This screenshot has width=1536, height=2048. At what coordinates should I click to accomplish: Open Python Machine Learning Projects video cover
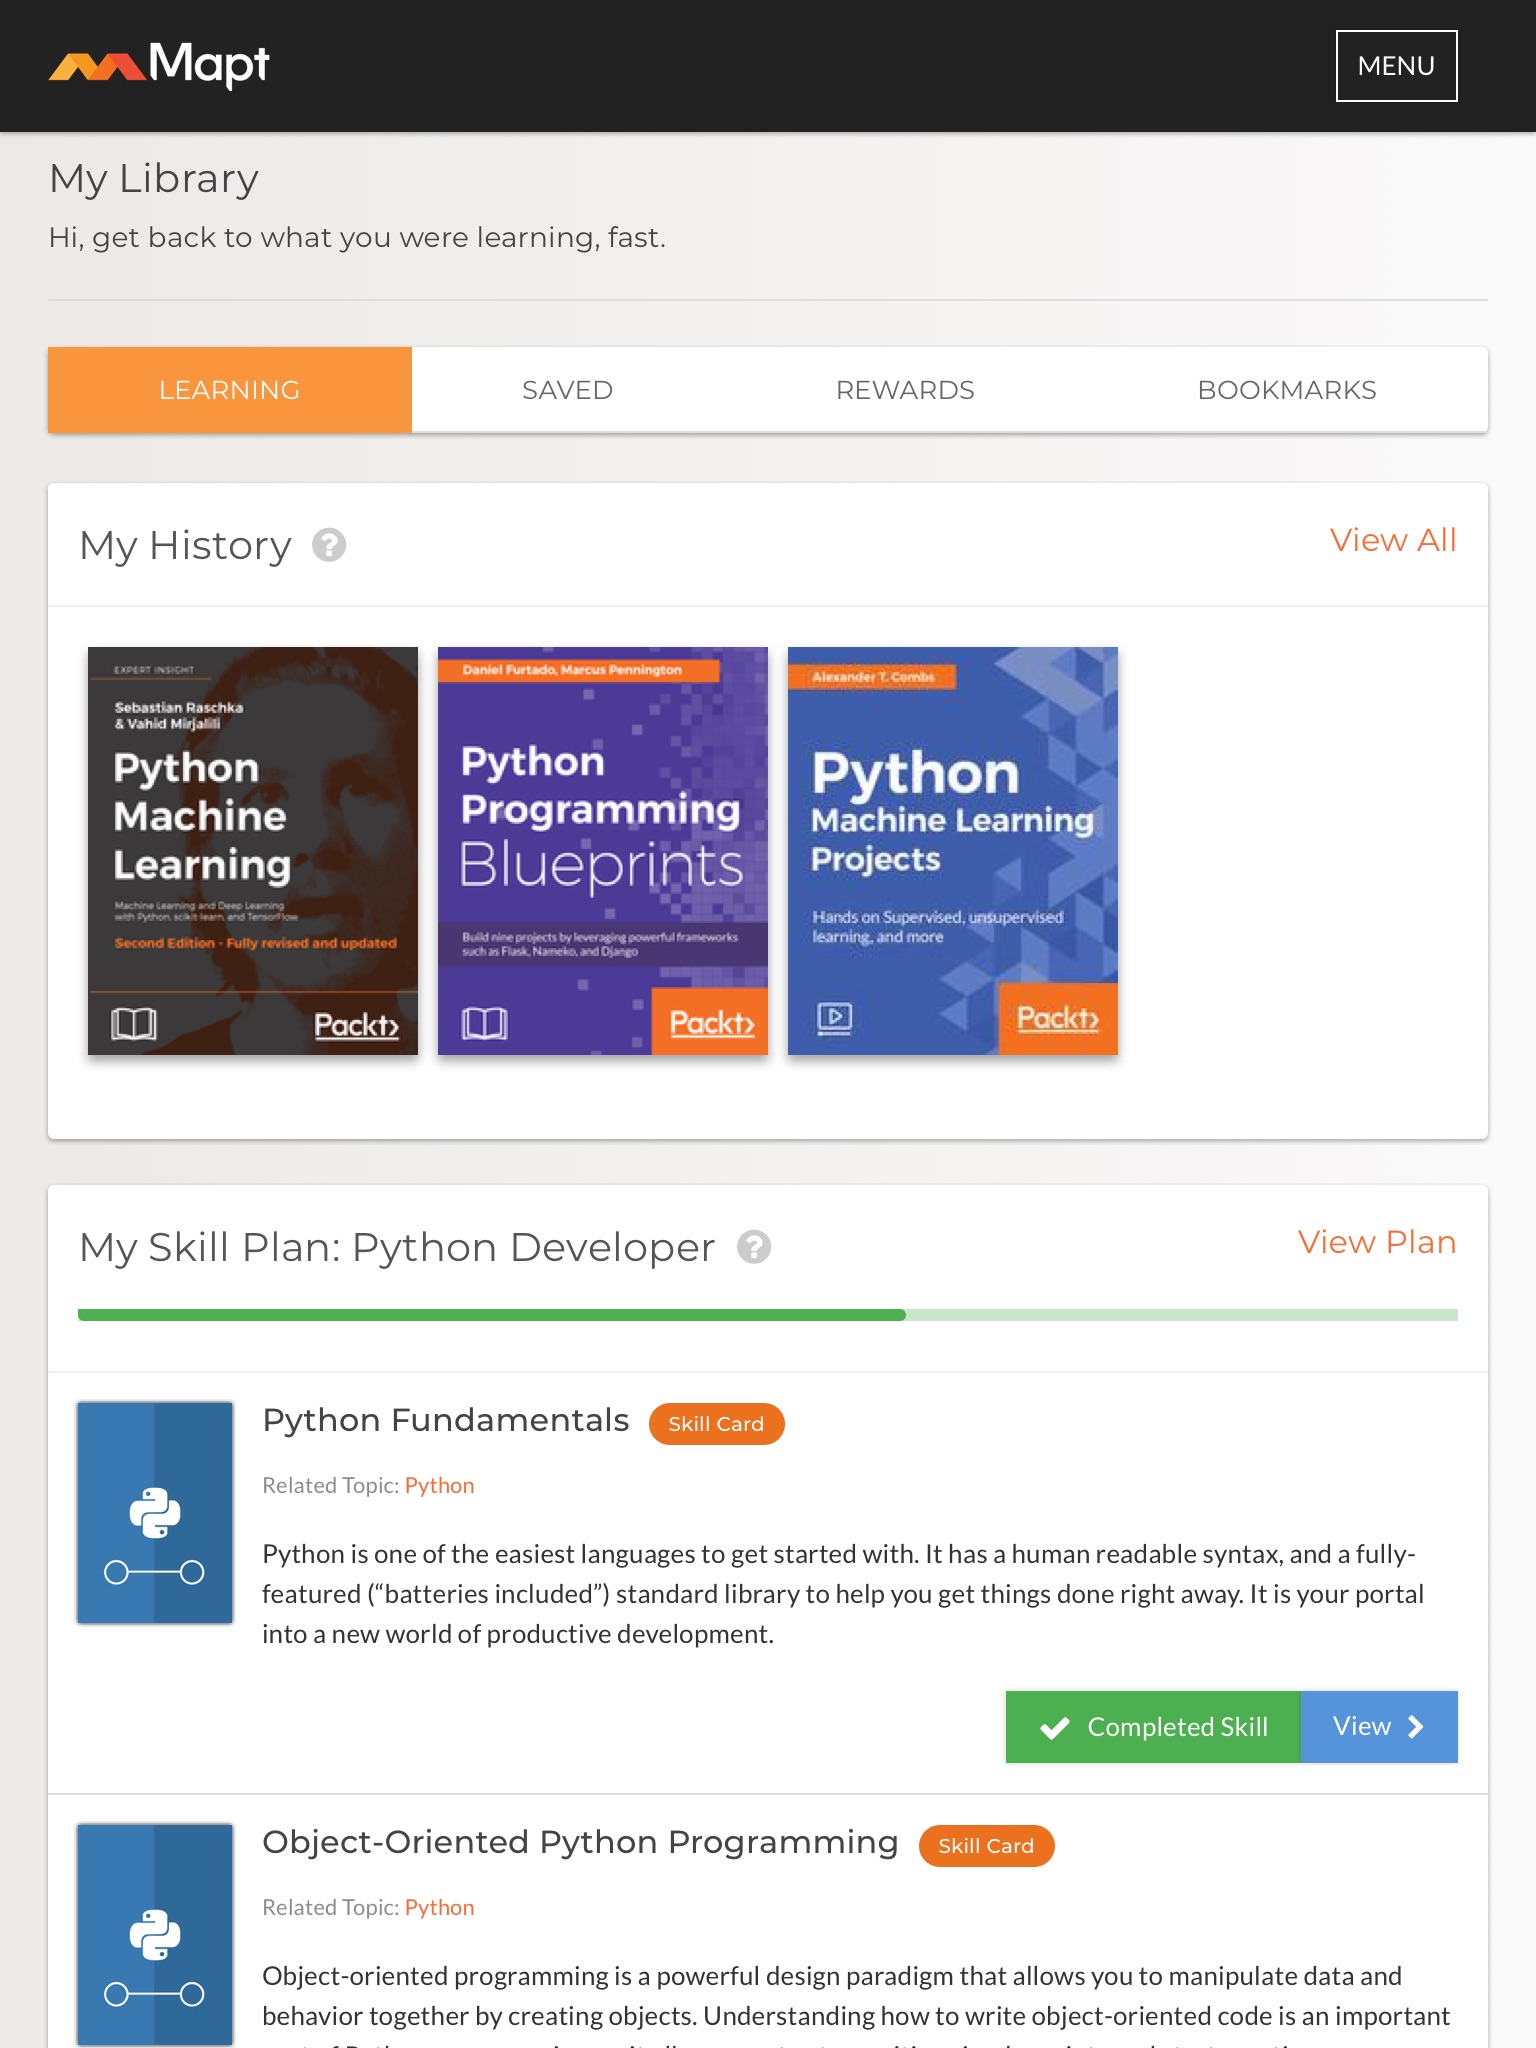tap(953, 850)
